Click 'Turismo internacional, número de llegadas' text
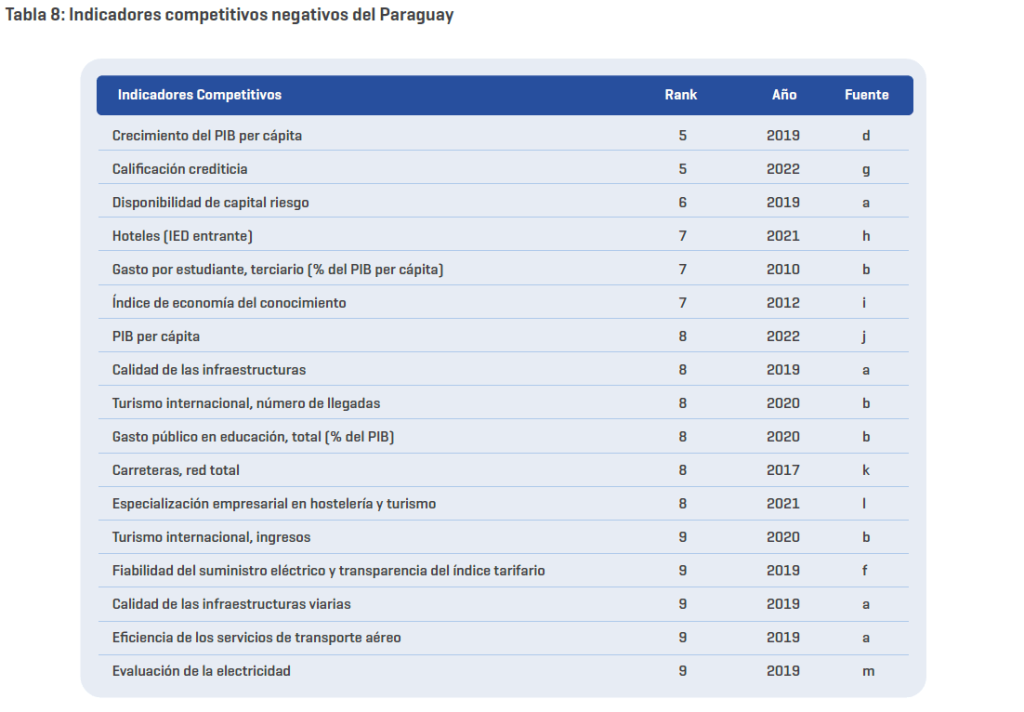Screen dimensions: 1024x712 point(246,403)
